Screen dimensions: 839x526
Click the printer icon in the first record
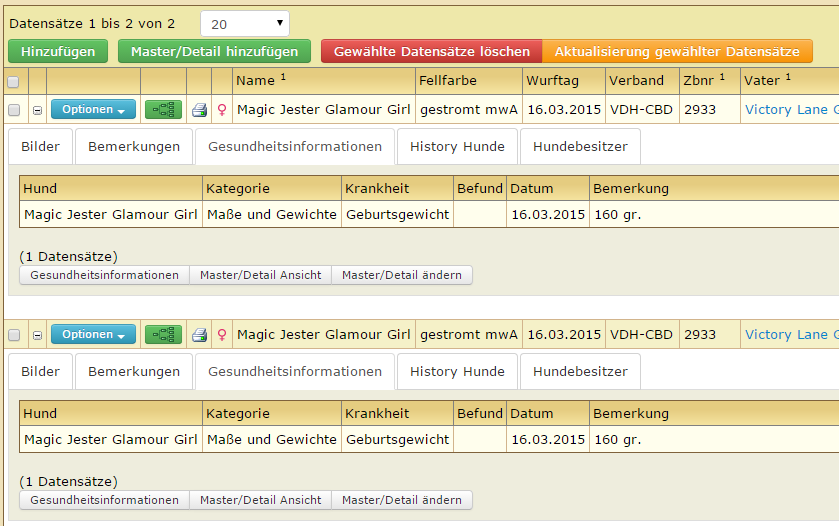199,110
